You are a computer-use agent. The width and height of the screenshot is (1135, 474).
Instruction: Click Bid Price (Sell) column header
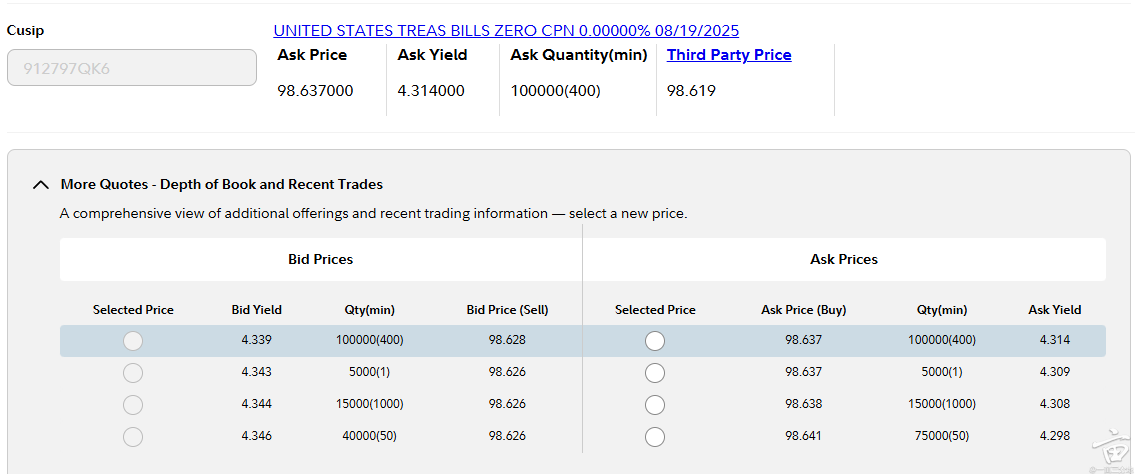coord(507,310)
